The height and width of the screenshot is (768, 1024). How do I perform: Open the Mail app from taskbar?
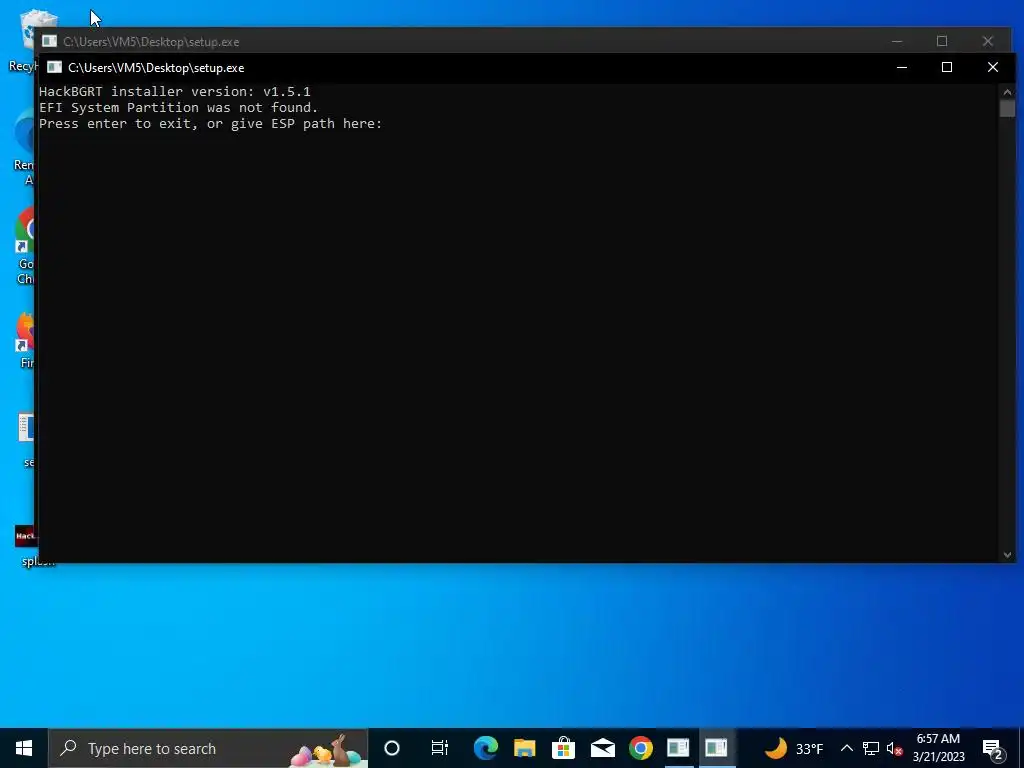point(602,748)
